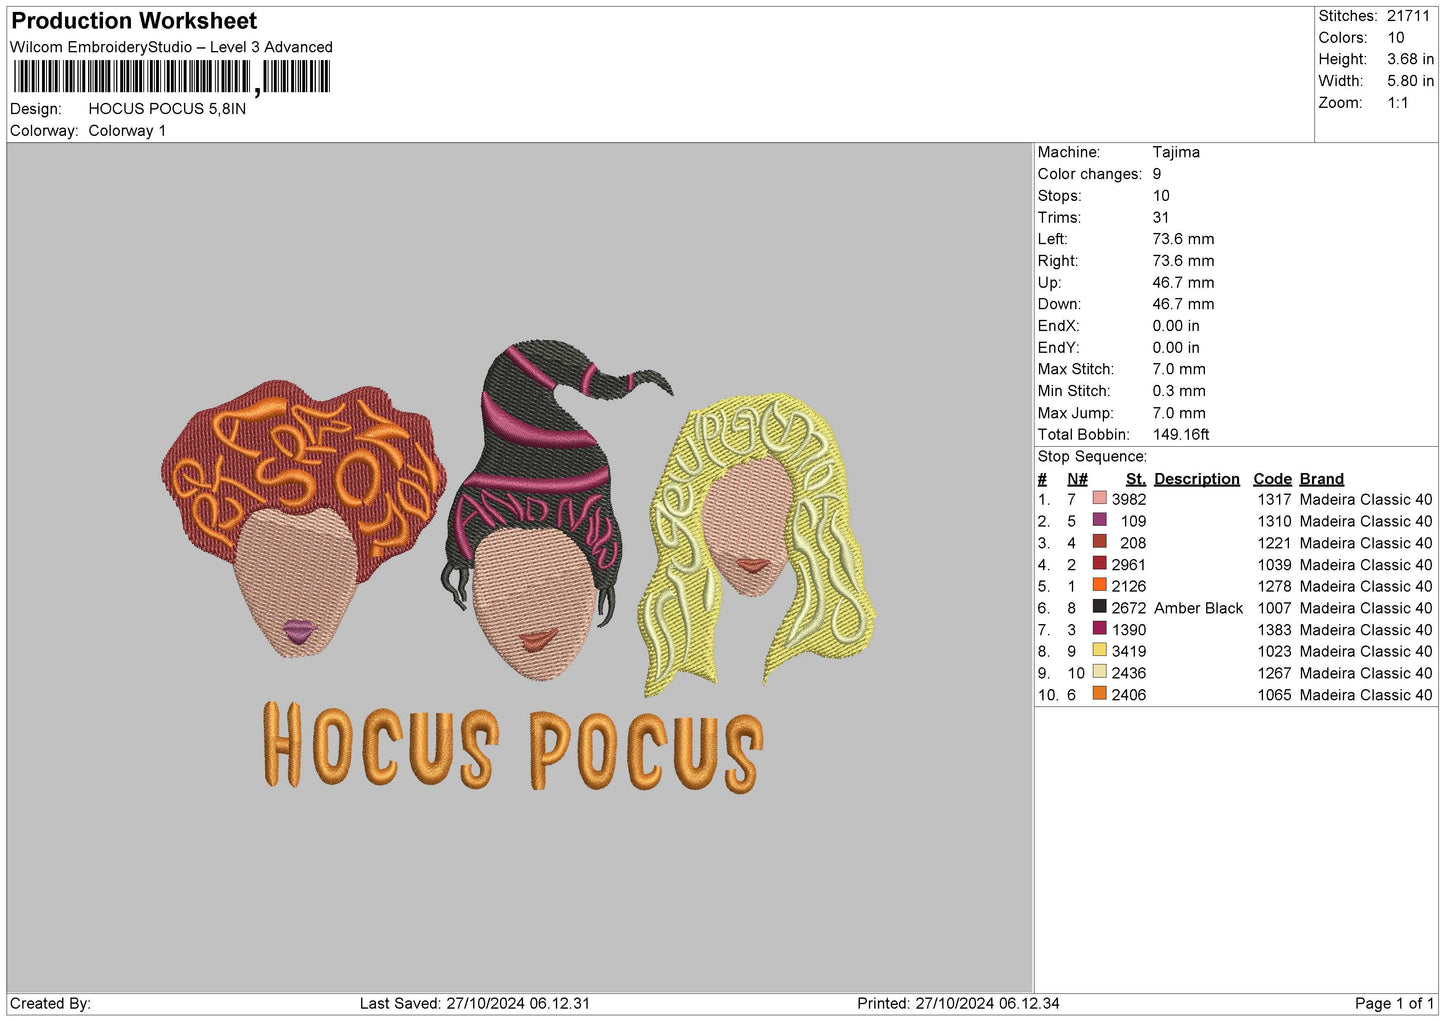This screenshot has width=1445, height=1021.
Task: Click the 'Last Saved: 27/10/2024 06.12.31' text
Action: (x=475, y=1003)
